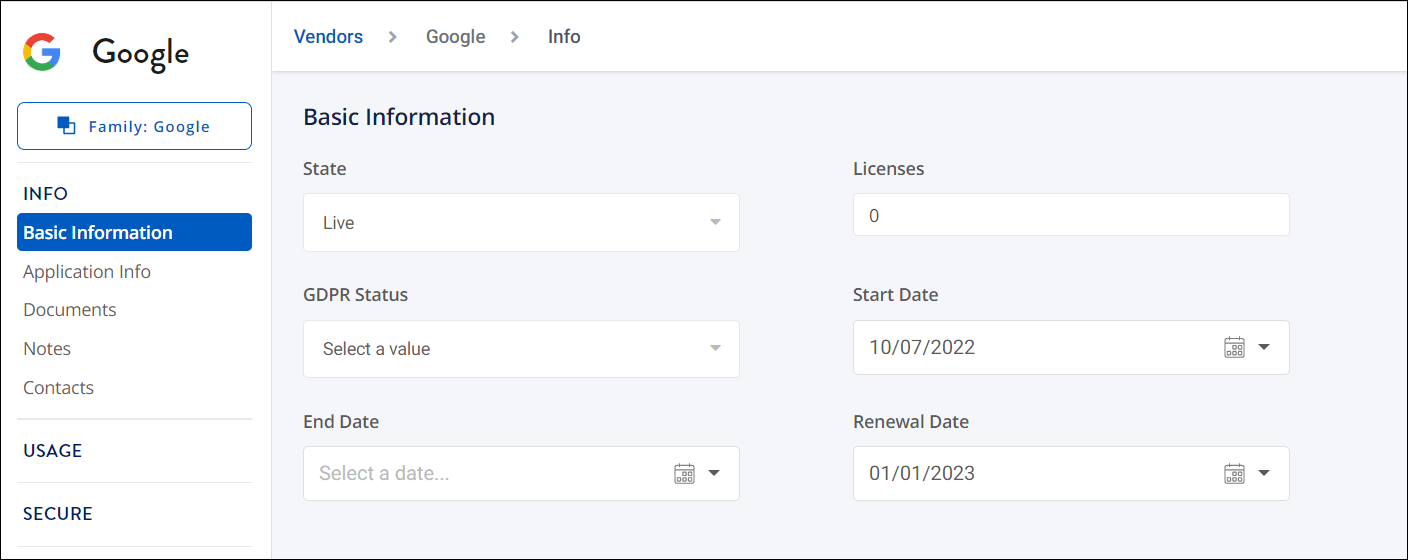Click the Family: Google button

(134, 126)
